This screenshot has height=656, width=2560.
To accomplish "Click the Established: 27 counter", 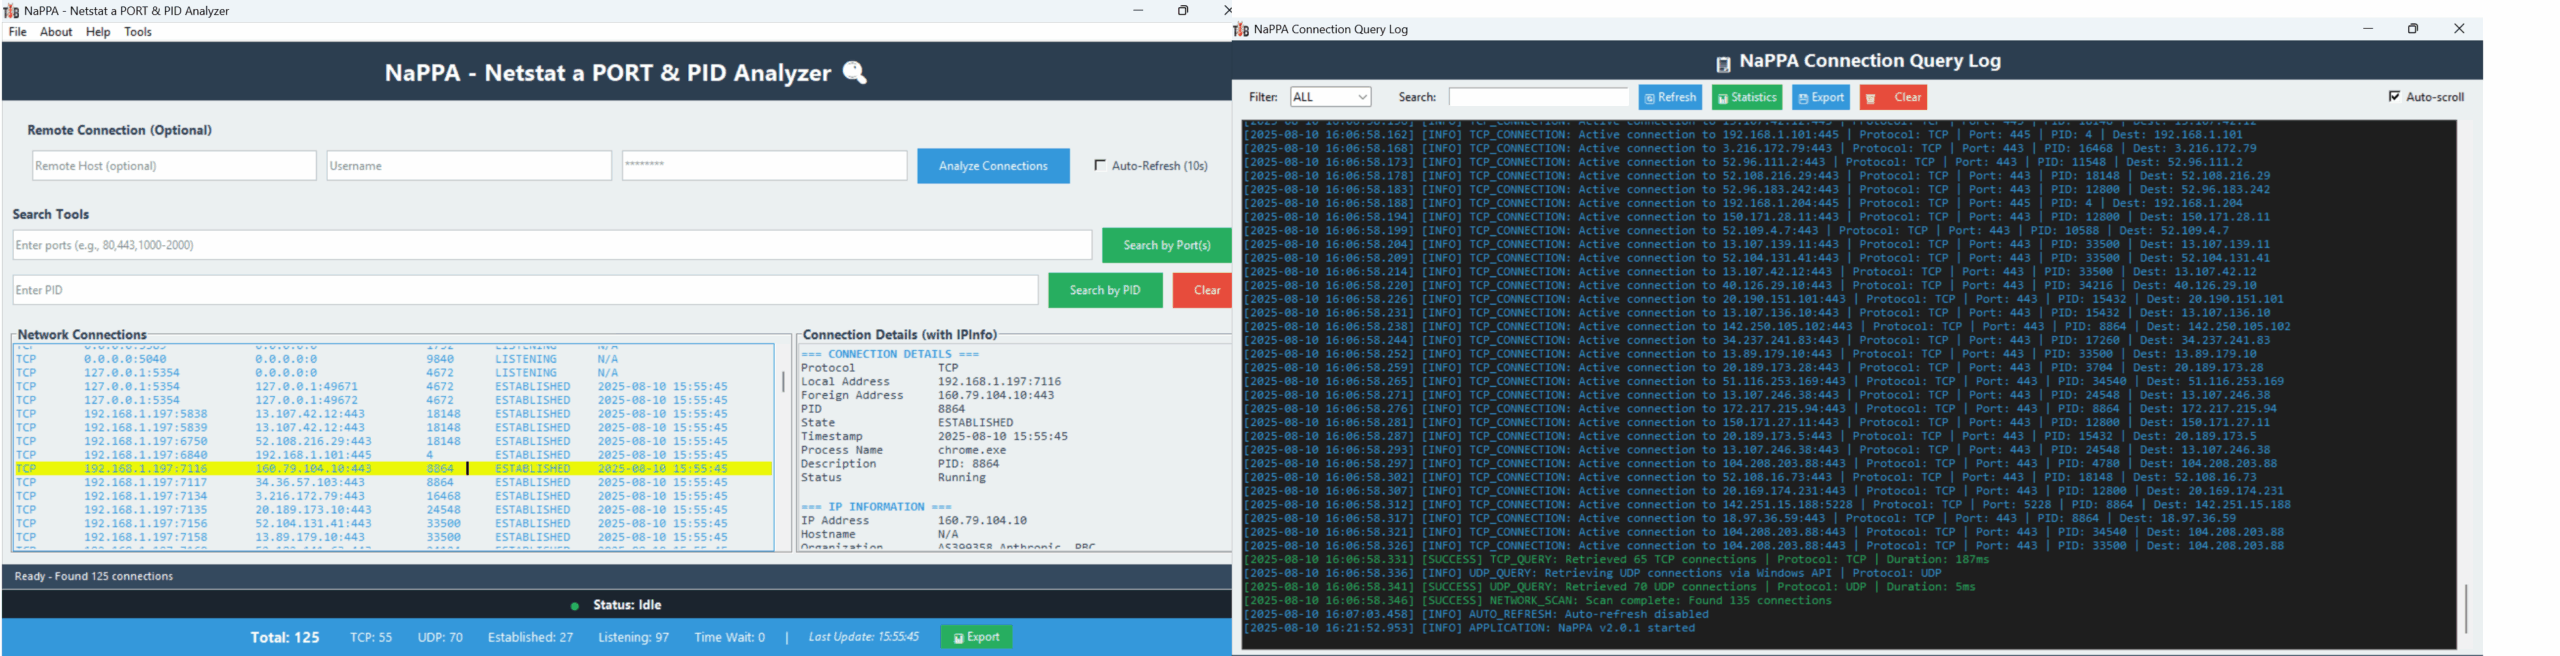I will pyautogui.click(x=530, y=637).
